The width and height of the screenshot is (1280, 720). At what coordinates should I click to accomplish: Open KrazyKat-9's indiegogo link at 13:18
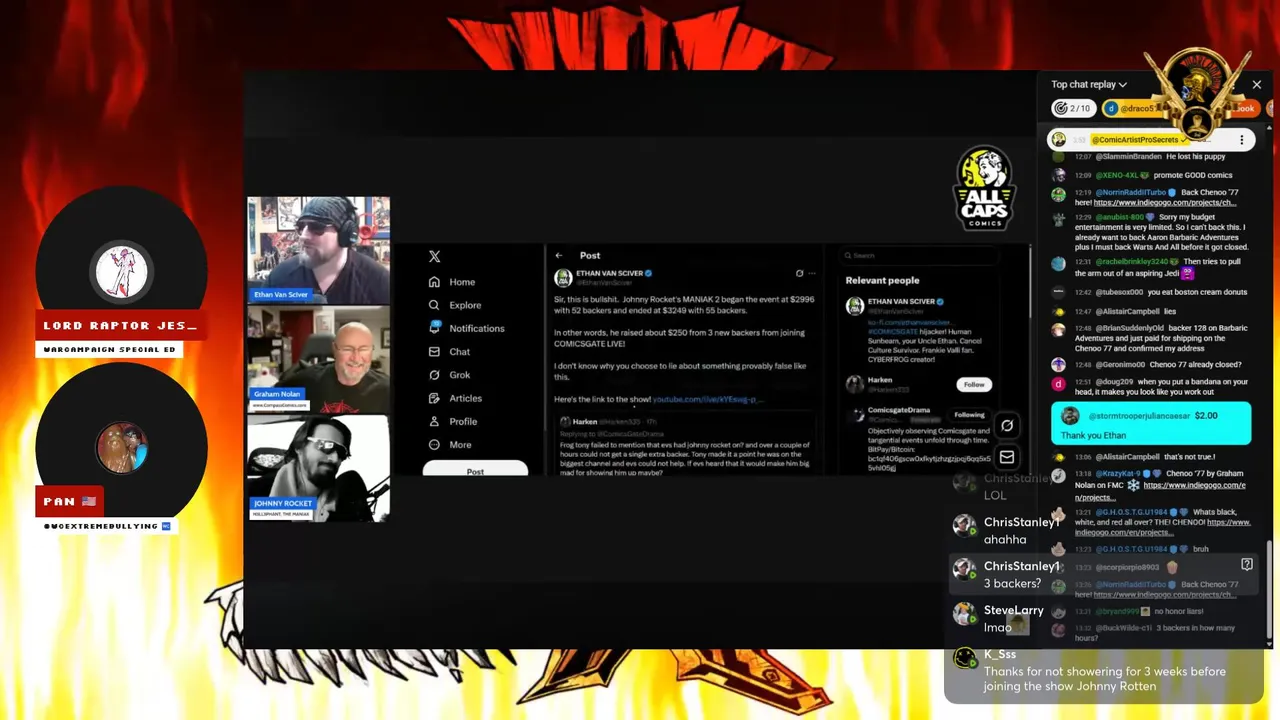[x=1160, y=491]
